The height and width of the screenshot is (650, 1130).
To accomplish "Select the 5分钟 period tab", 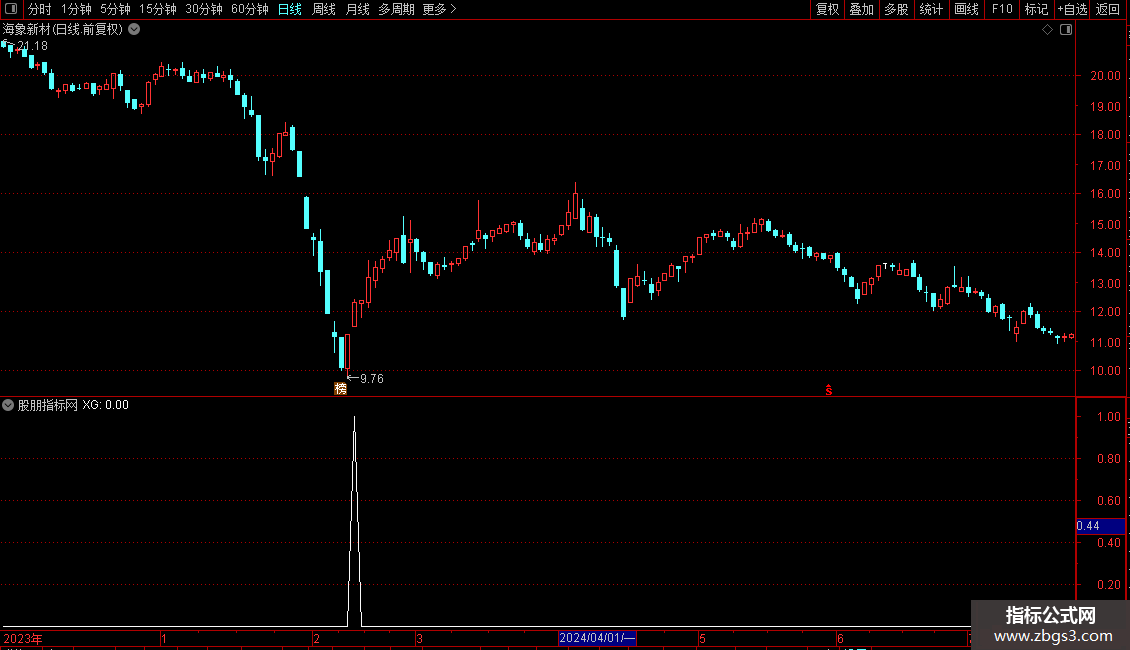I will 115,9.
